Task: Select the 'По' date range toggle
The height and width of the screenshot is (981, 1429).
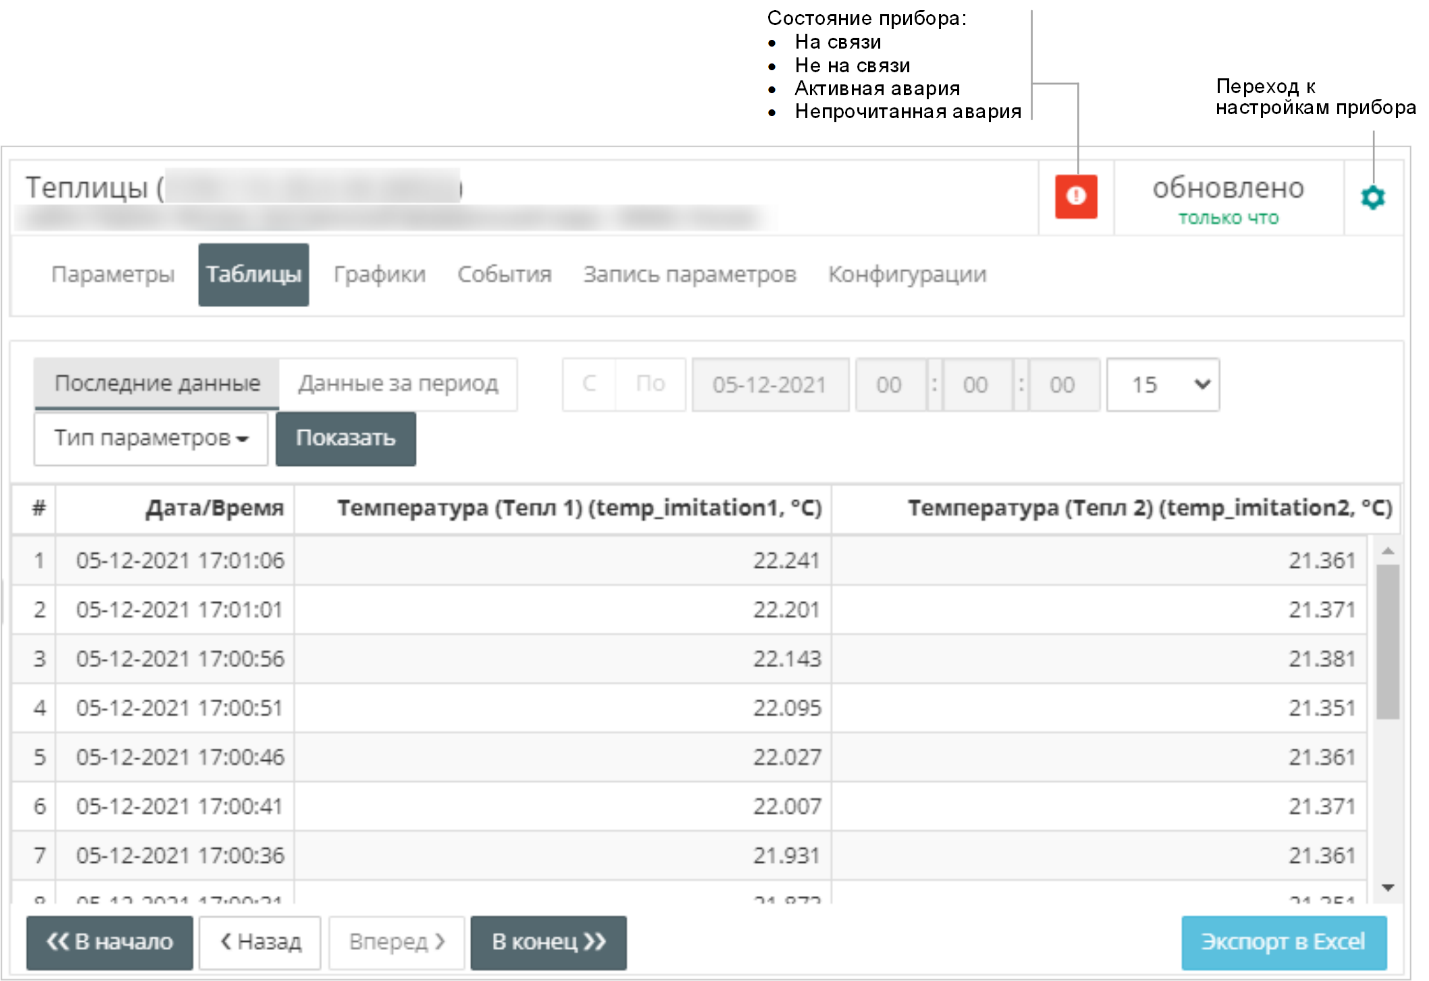Action: click(x=650, y=384)
